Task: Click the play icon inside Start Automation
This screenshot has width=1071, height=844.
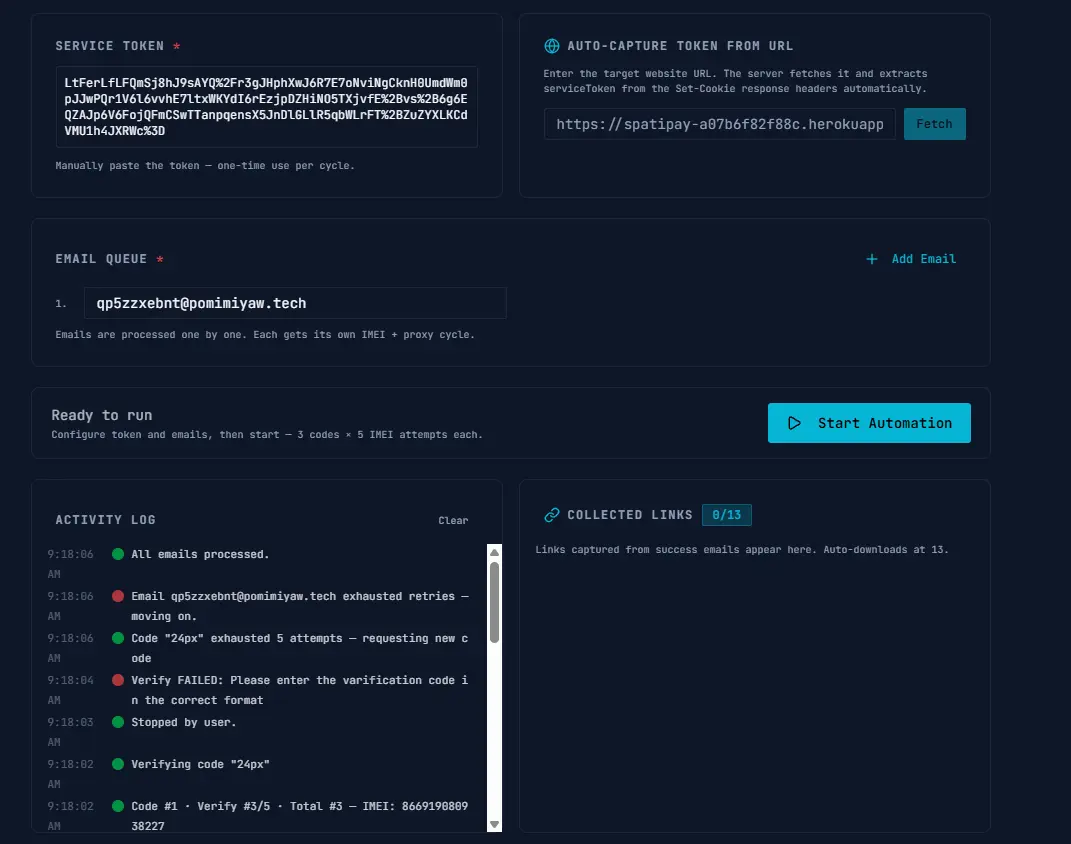Action: (x=794, y=423)
